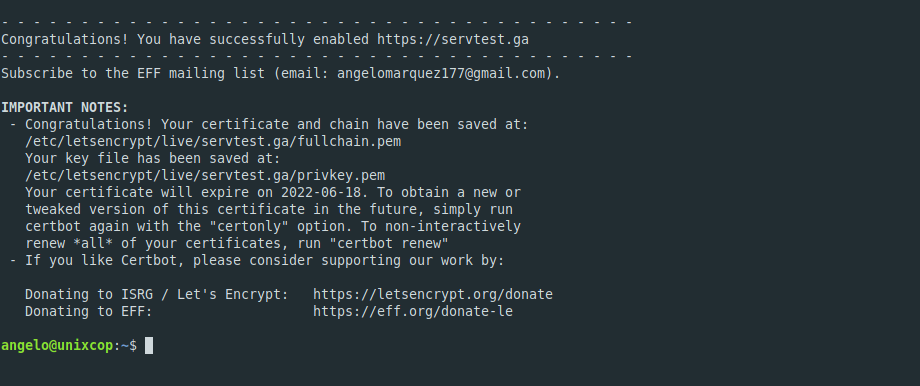Click the angelo@unixcop prompt text
920x386 pixels.
[57, 346]
